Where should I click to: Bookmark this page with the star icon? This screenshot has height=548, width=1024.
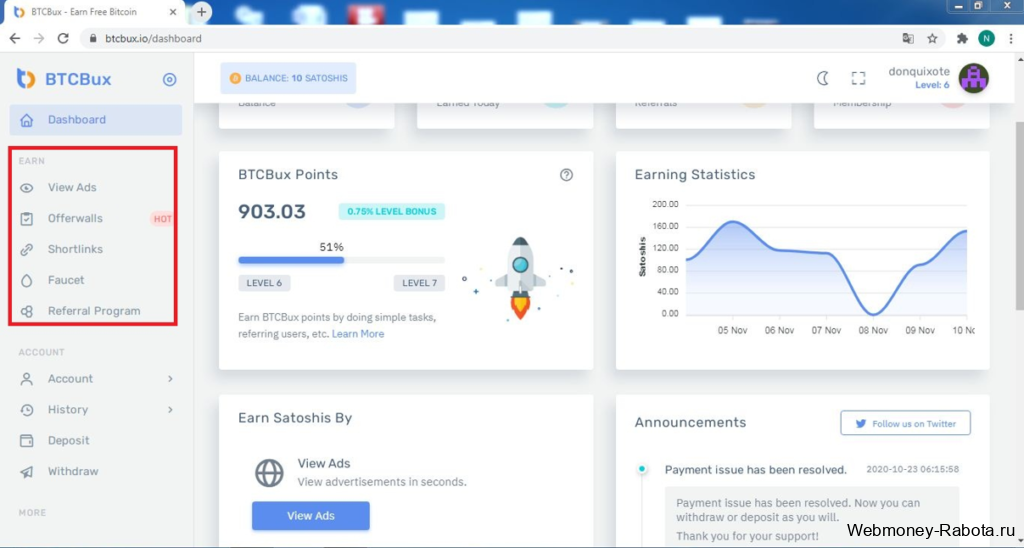click(933, 39)
